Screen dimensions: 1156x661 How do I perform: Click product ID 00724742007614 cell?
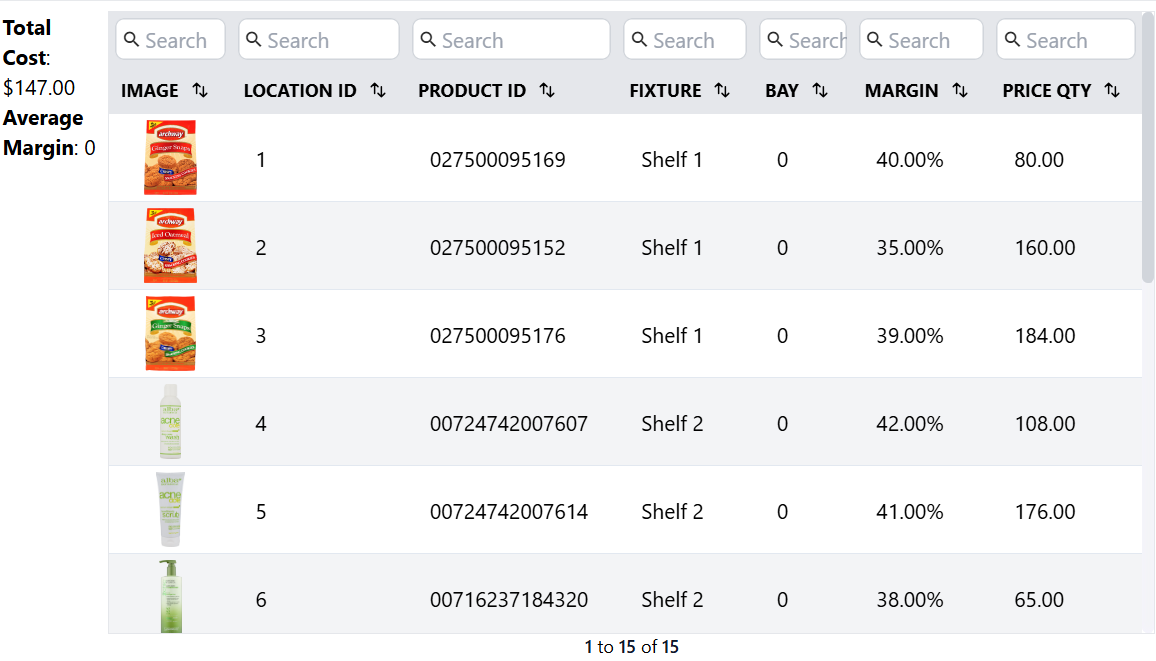(x=509, y=512)
